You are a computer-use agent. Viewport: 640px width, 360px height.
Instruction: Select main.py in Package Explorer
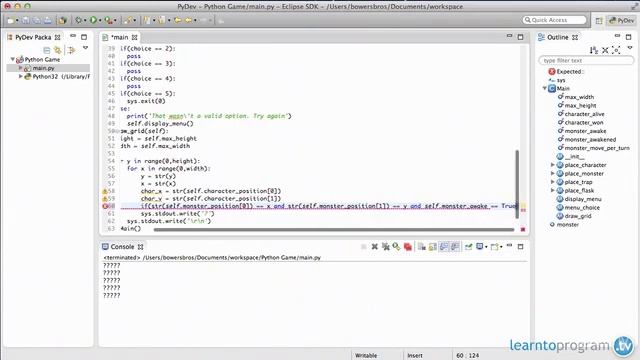(43, 68)
